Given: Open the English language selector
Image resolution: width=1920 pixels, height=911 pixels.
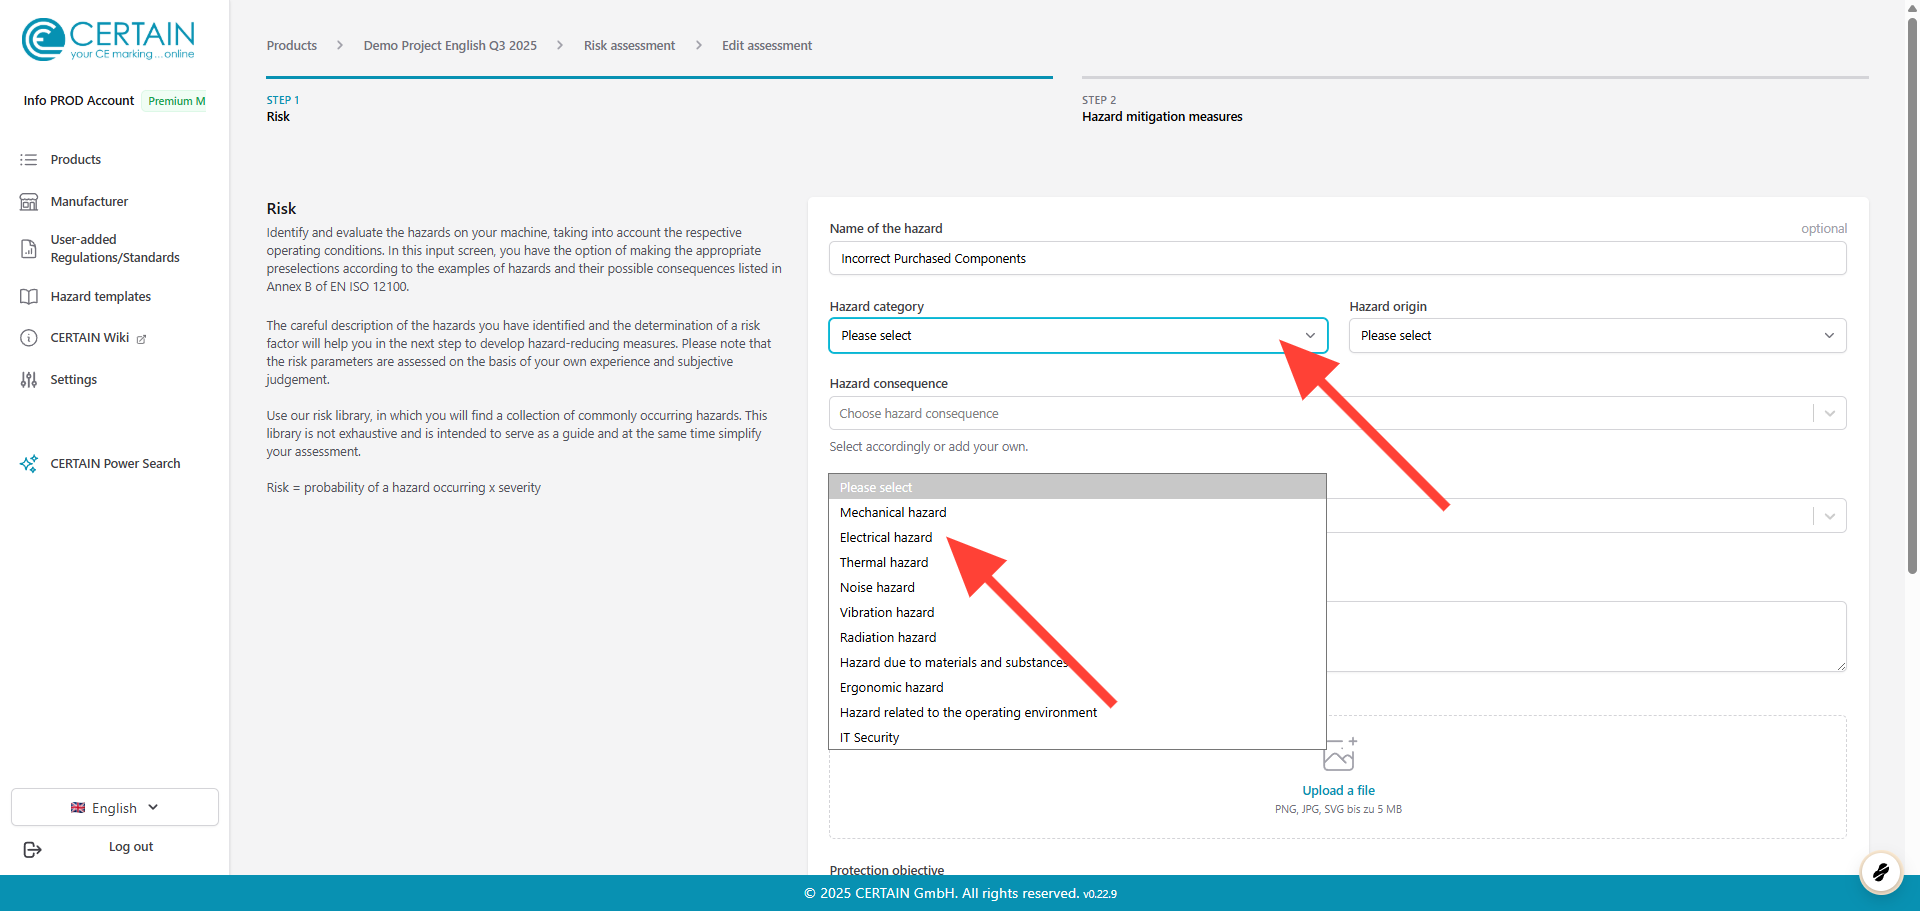Looking at the screenshot, I should [x=115, y=808].
